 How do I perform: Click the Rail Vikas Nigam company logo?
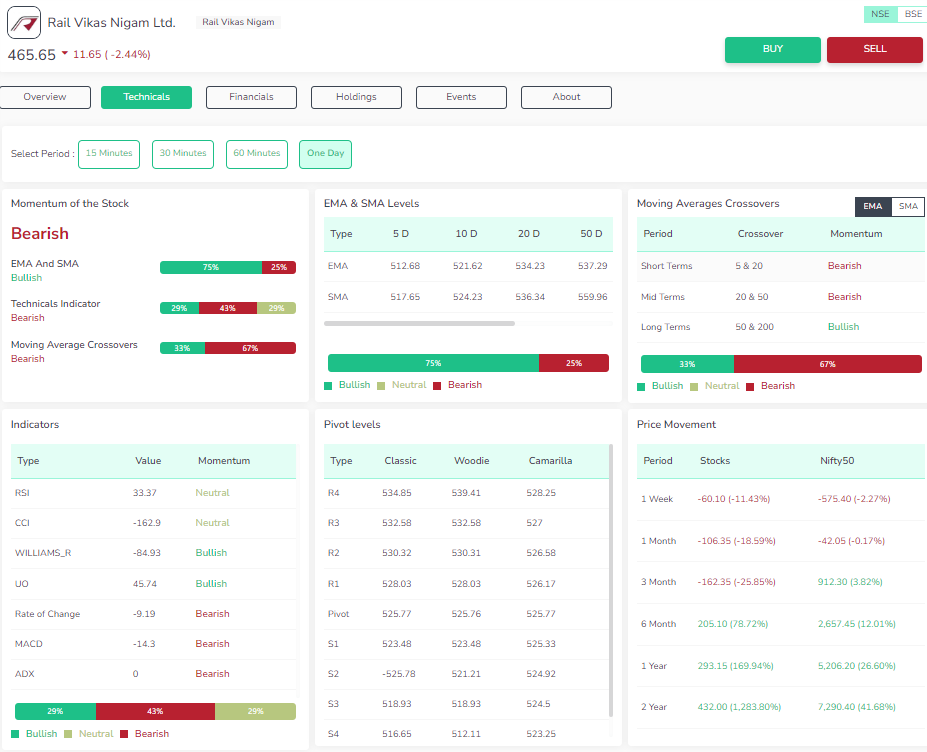24,23
